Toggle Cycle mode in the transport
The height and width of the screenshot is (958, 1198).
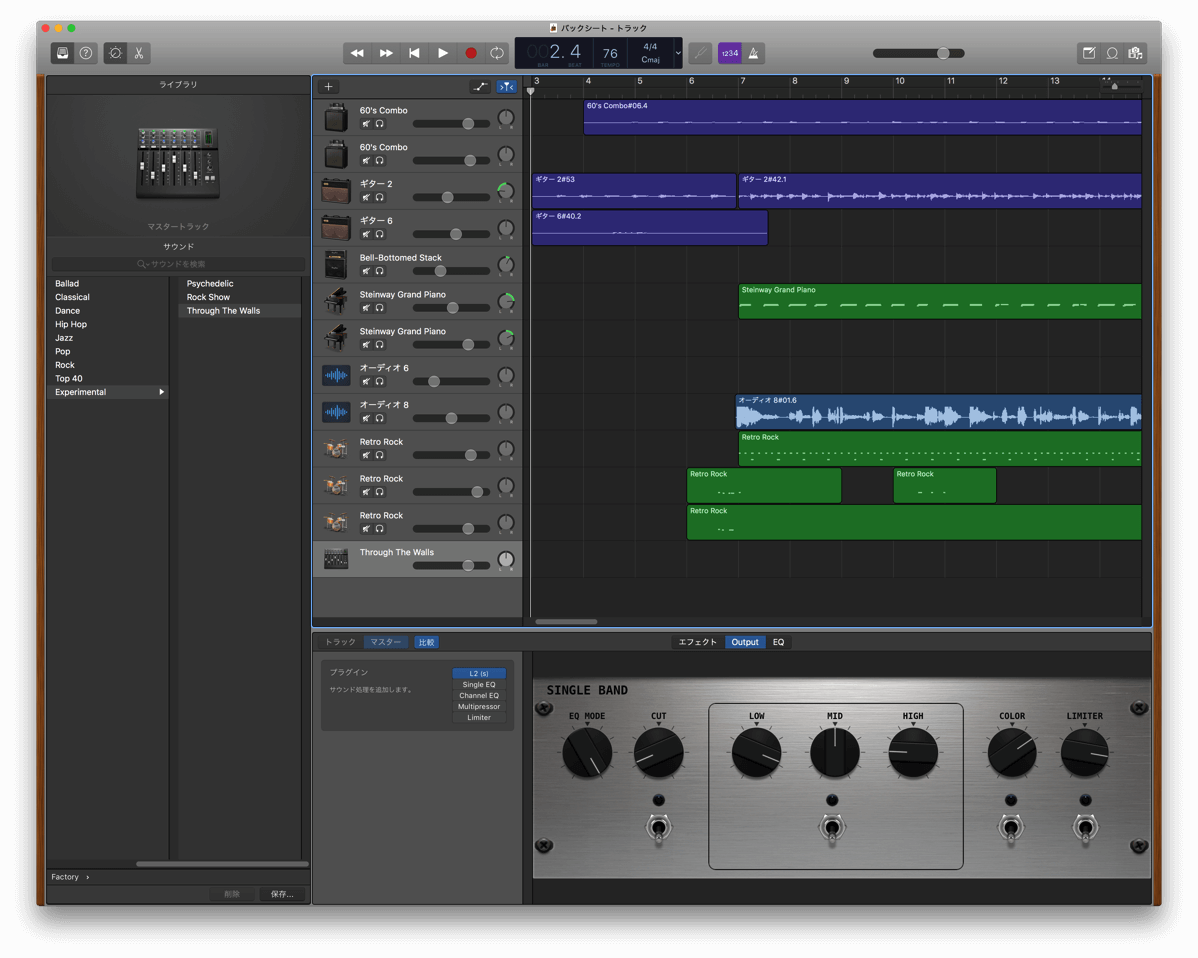(x=497, y=53)
